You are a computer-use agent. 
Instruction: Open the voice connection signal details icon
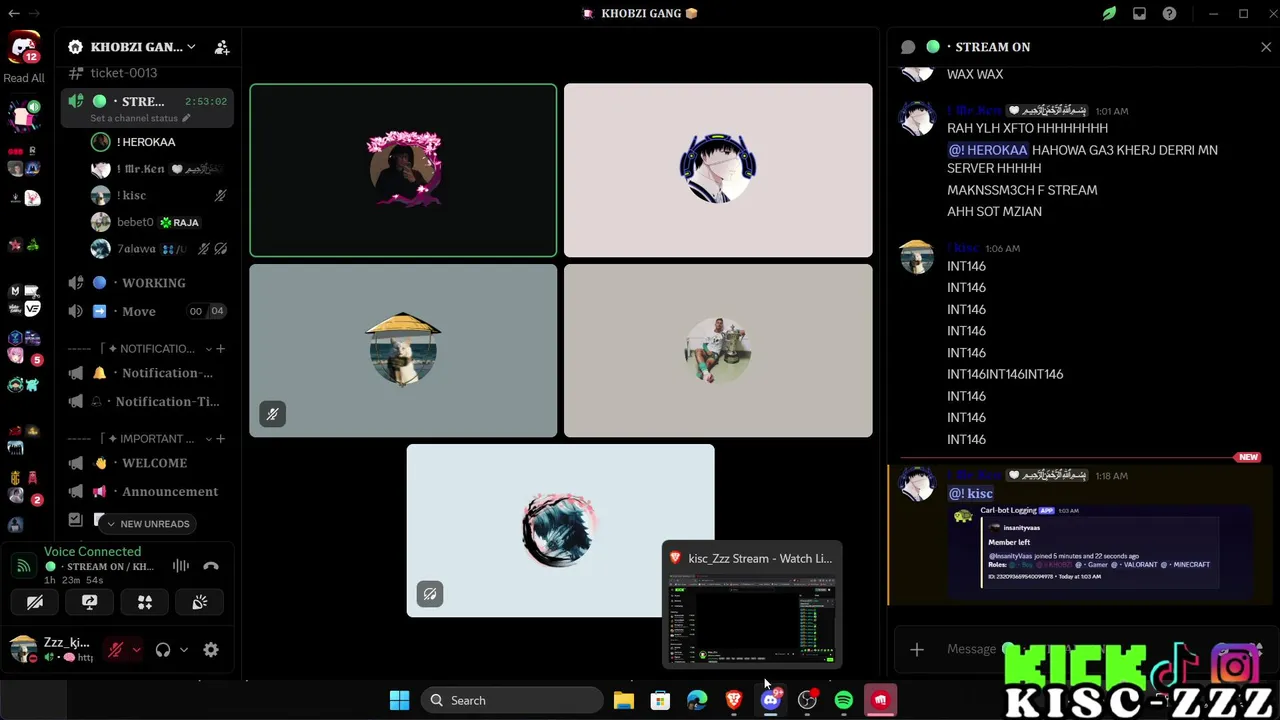[x=23, y=566]
